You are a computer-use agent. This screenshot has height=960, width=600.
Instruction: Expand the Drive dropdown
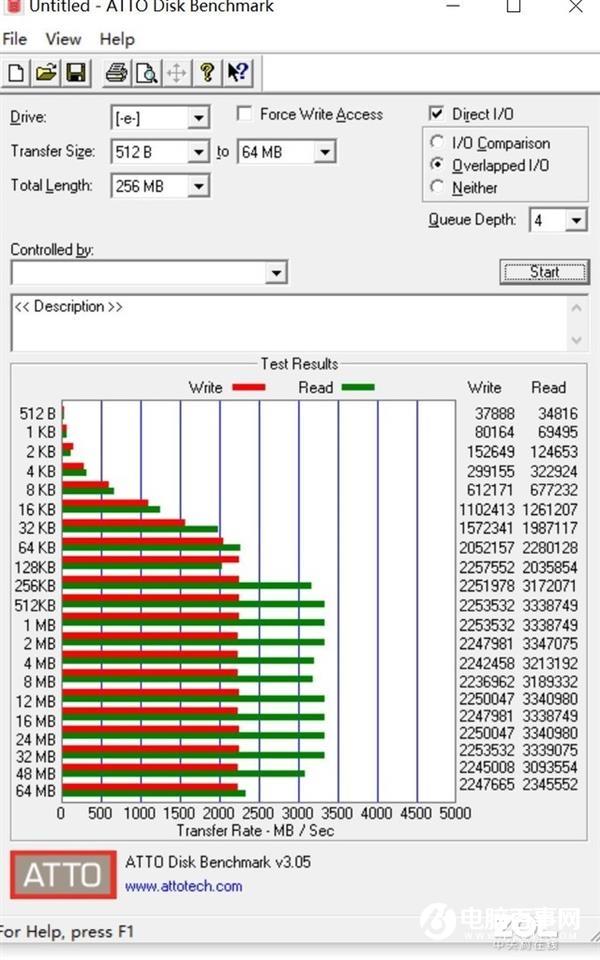(x=198, y=118)
